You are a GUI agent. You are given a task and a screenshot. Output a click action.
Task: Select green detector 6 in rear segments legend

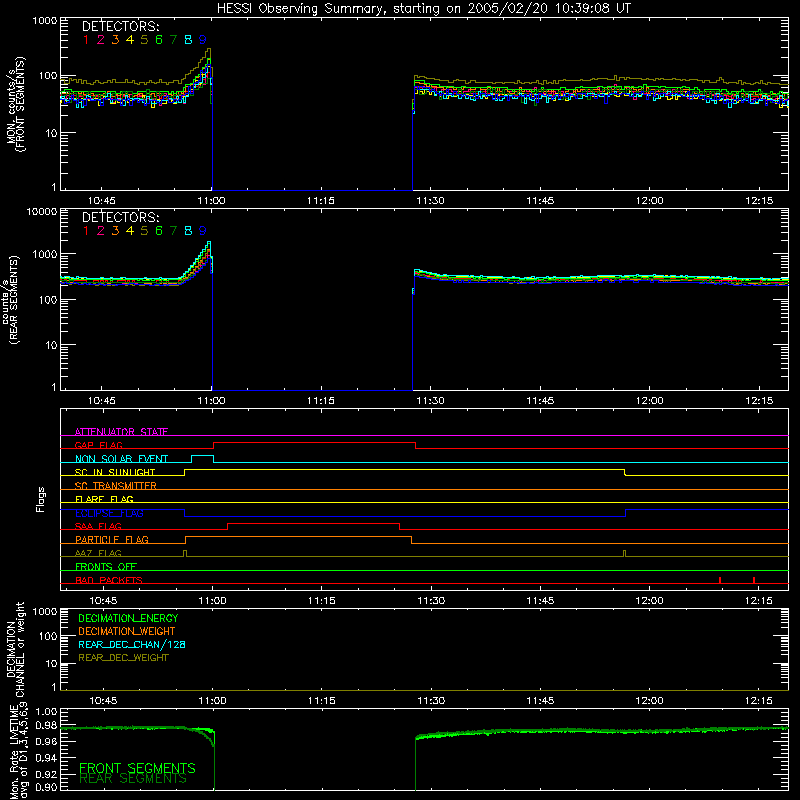pos(159,231)
